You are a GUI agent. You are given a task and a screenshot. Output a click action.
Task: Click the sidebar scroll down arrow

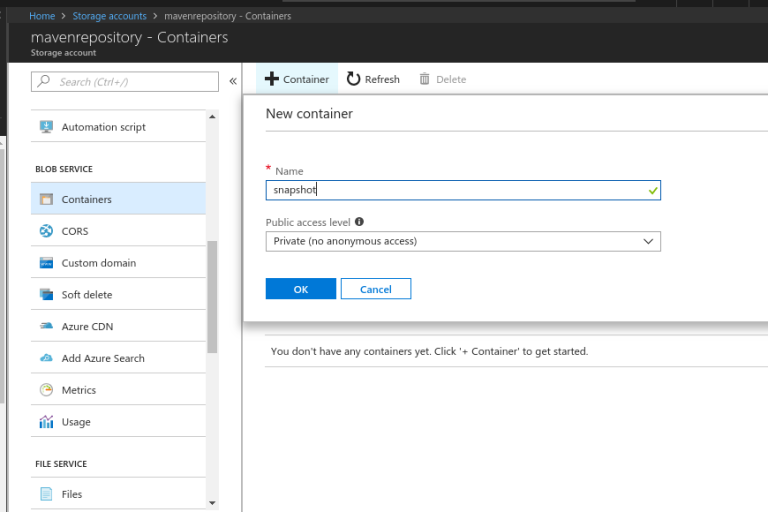tap(212, 503)
